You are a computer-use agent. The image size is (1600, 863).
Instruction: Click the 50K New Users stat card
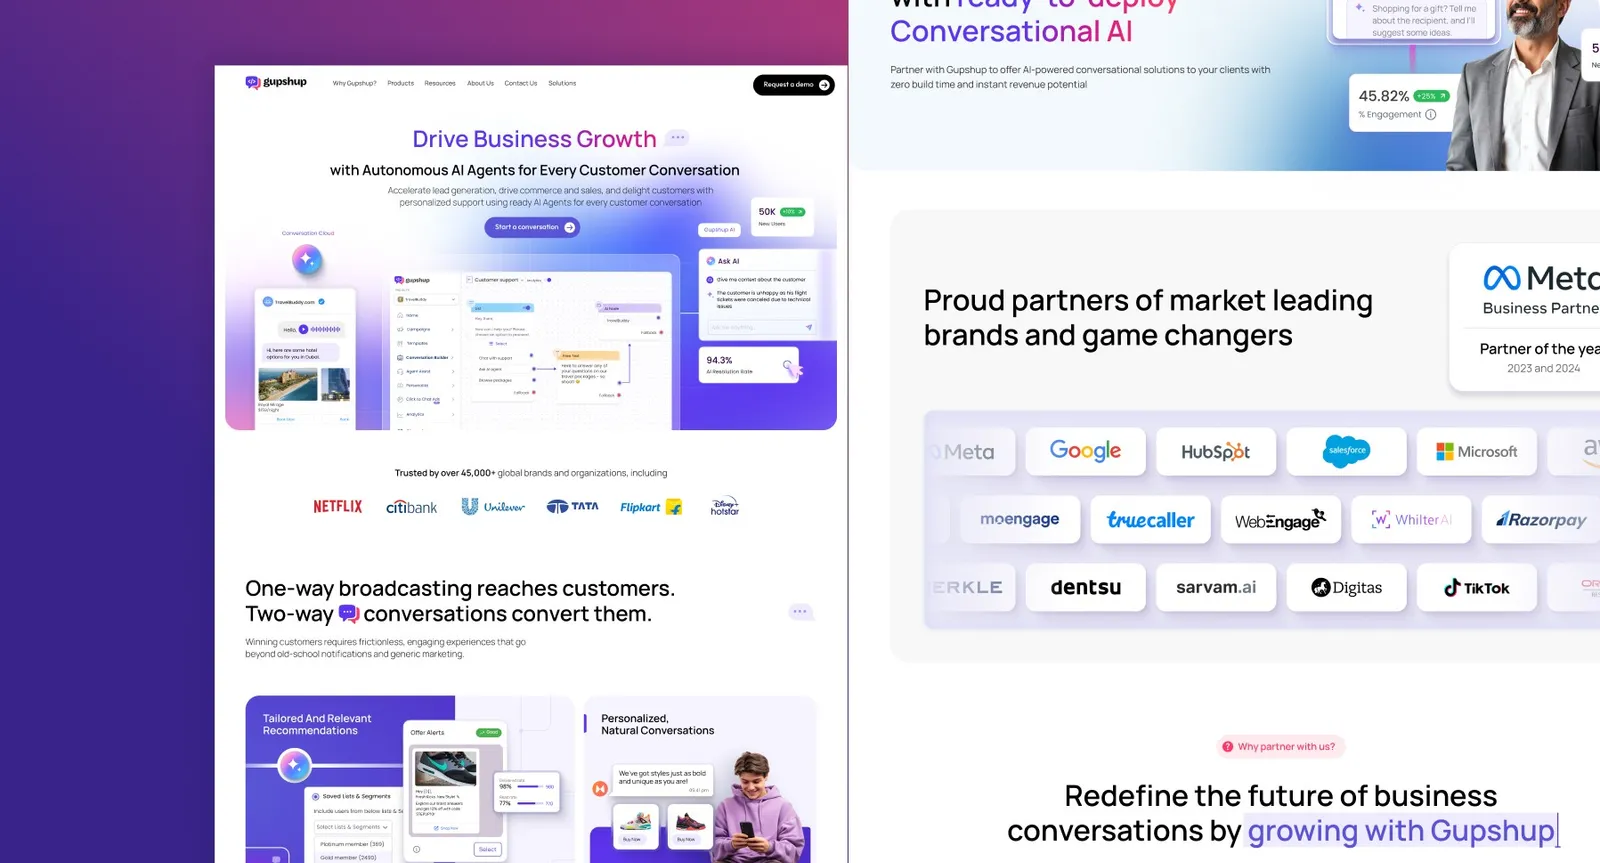pos(782,216)
